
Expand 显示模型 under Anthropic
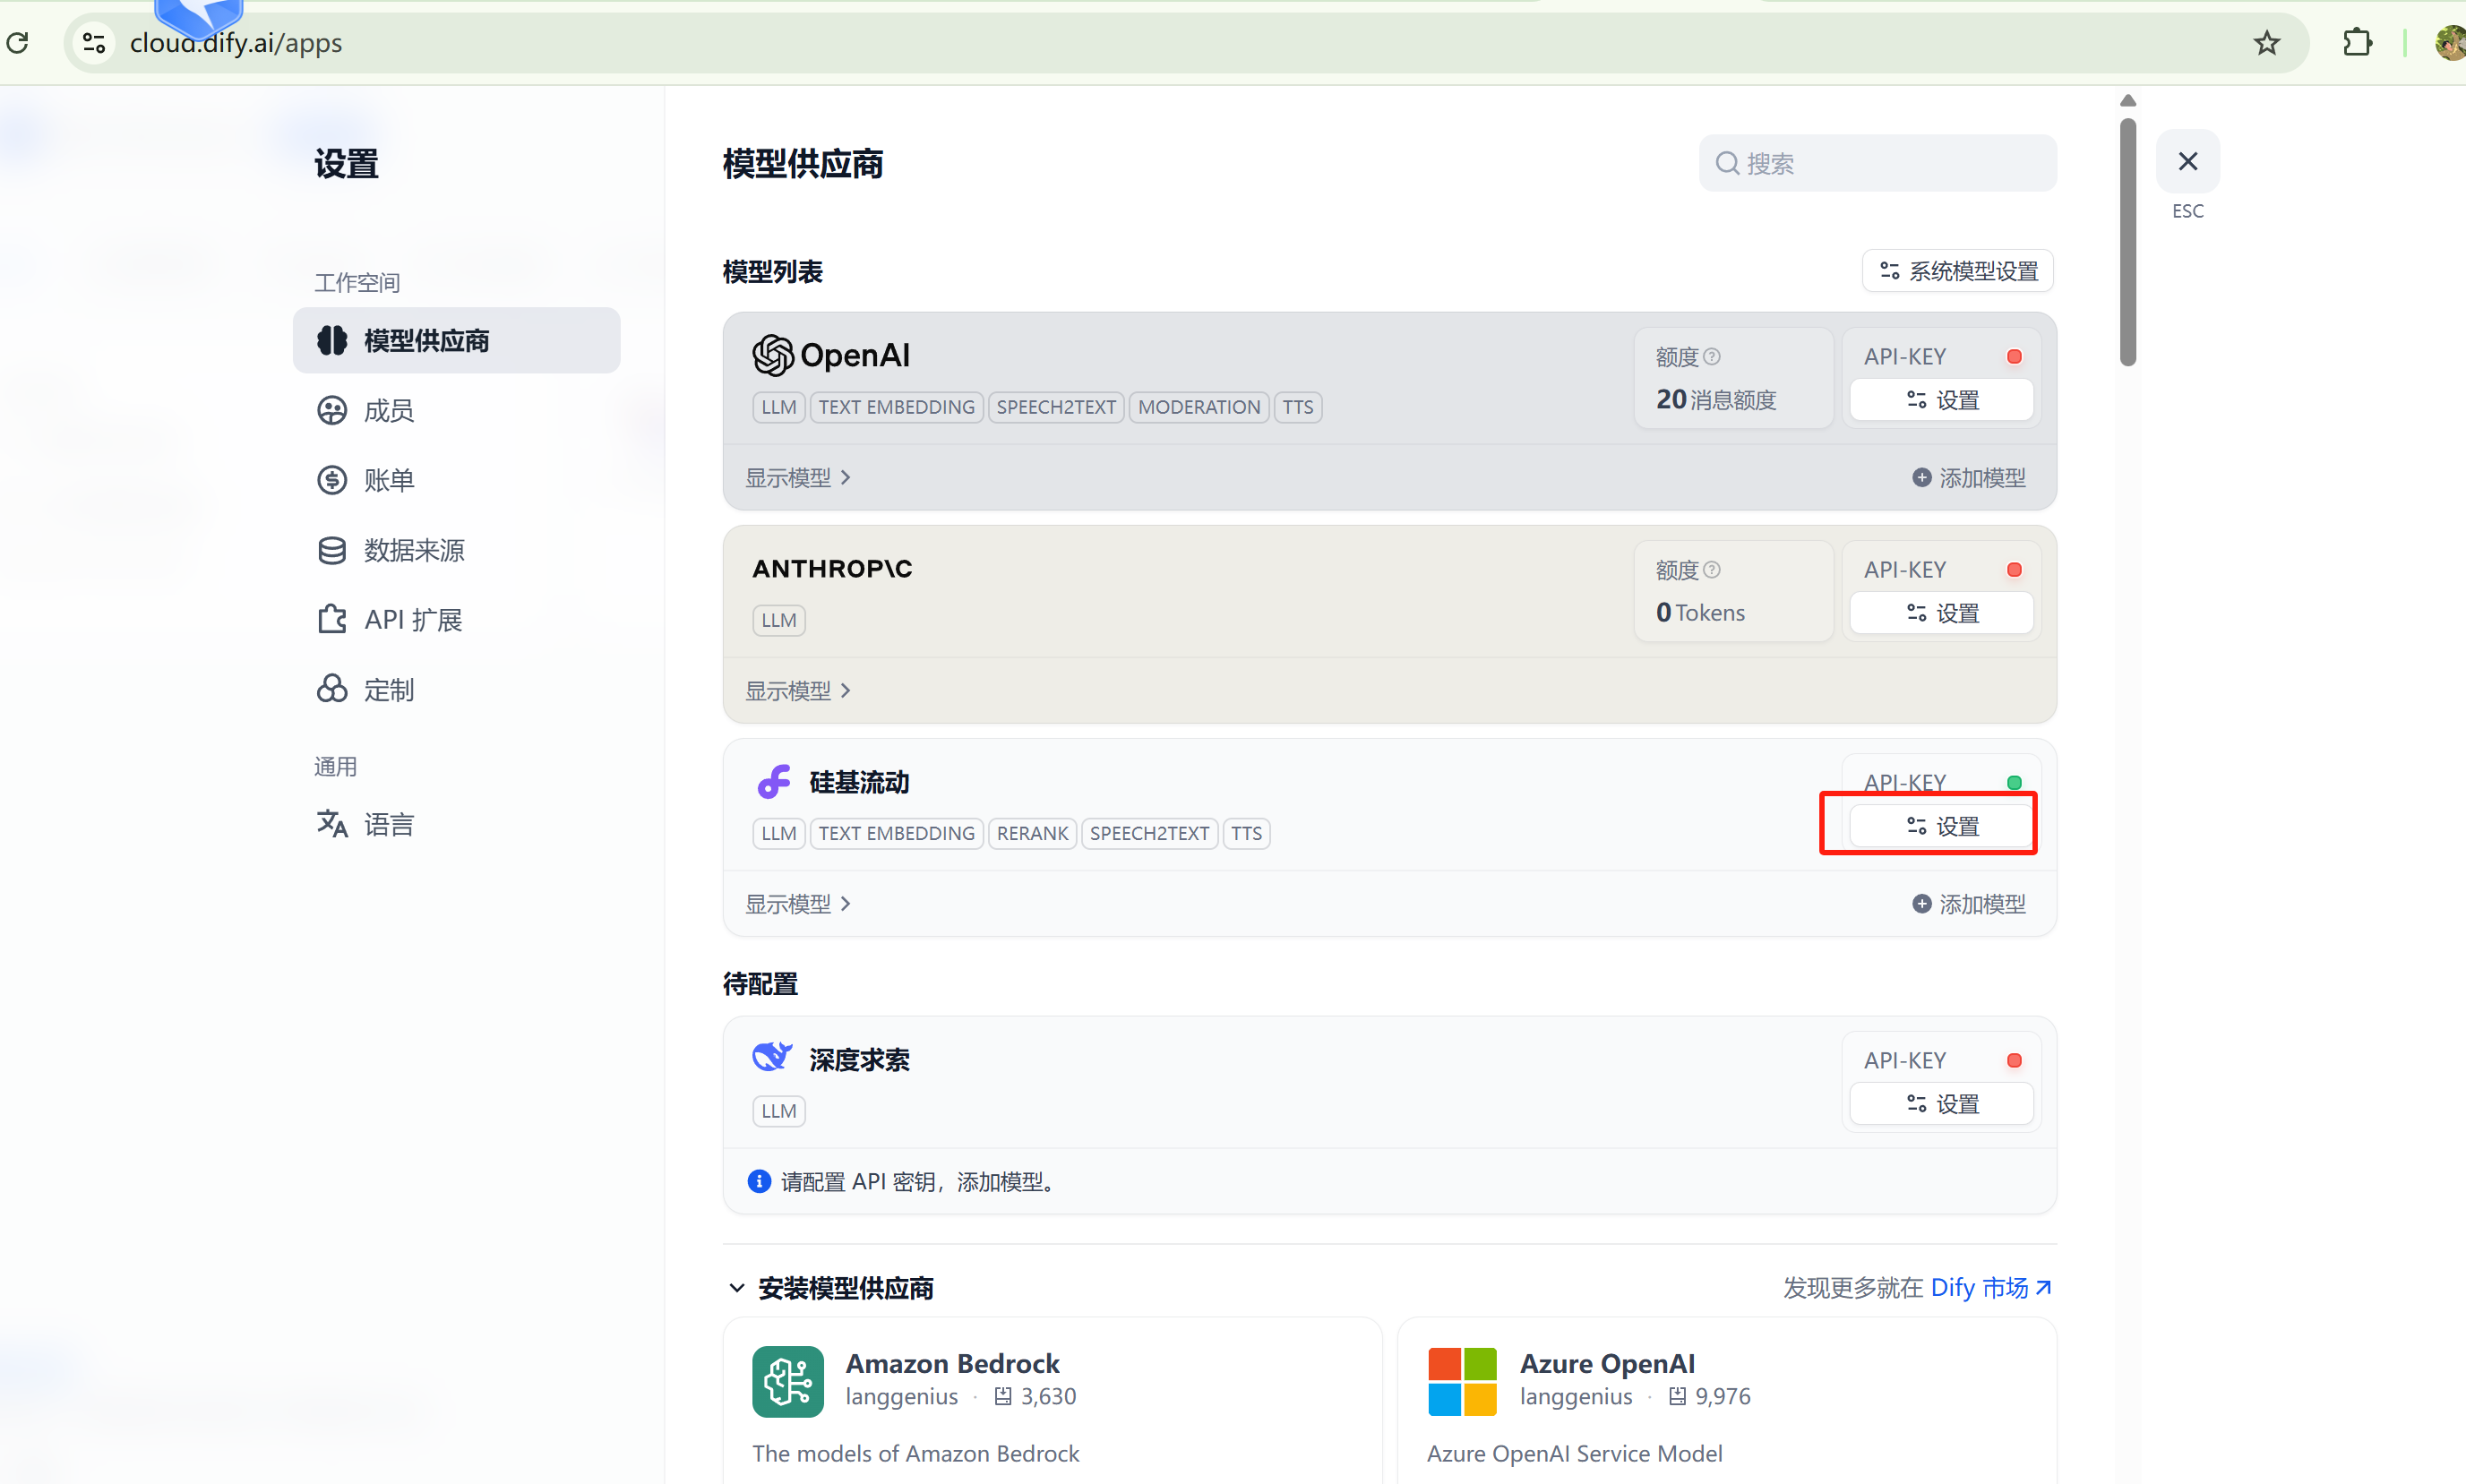(x=797, y=691)
